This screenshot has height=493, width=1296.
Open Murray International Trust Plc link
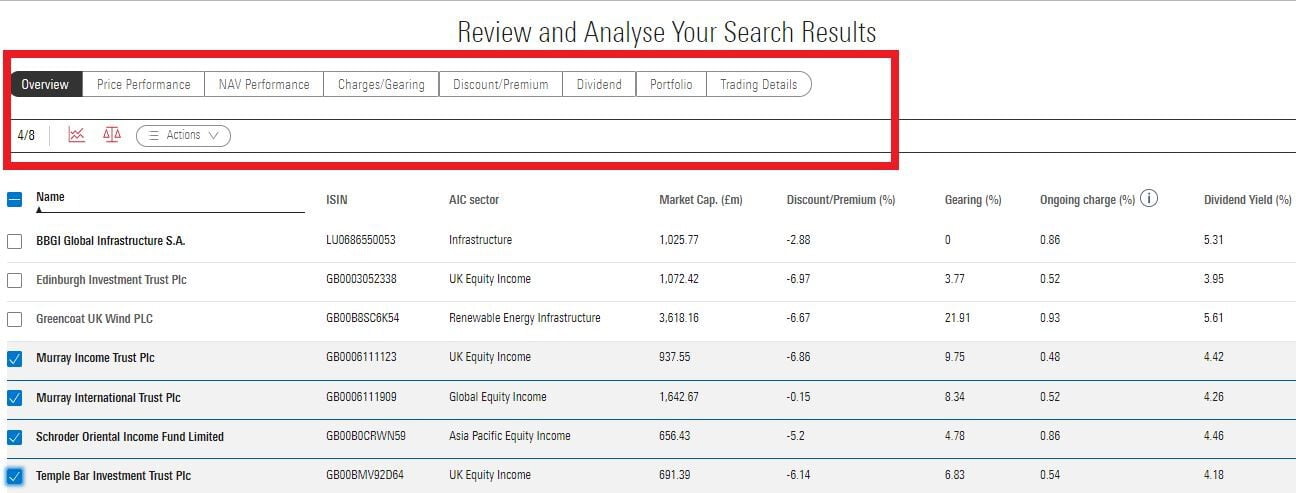(x=108, y=398)
